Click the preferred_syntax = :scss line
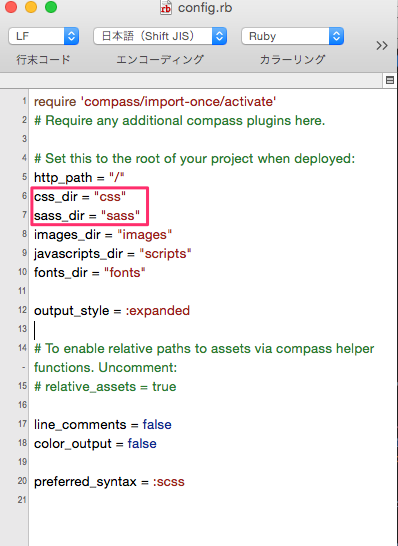 tap(109, 482)
